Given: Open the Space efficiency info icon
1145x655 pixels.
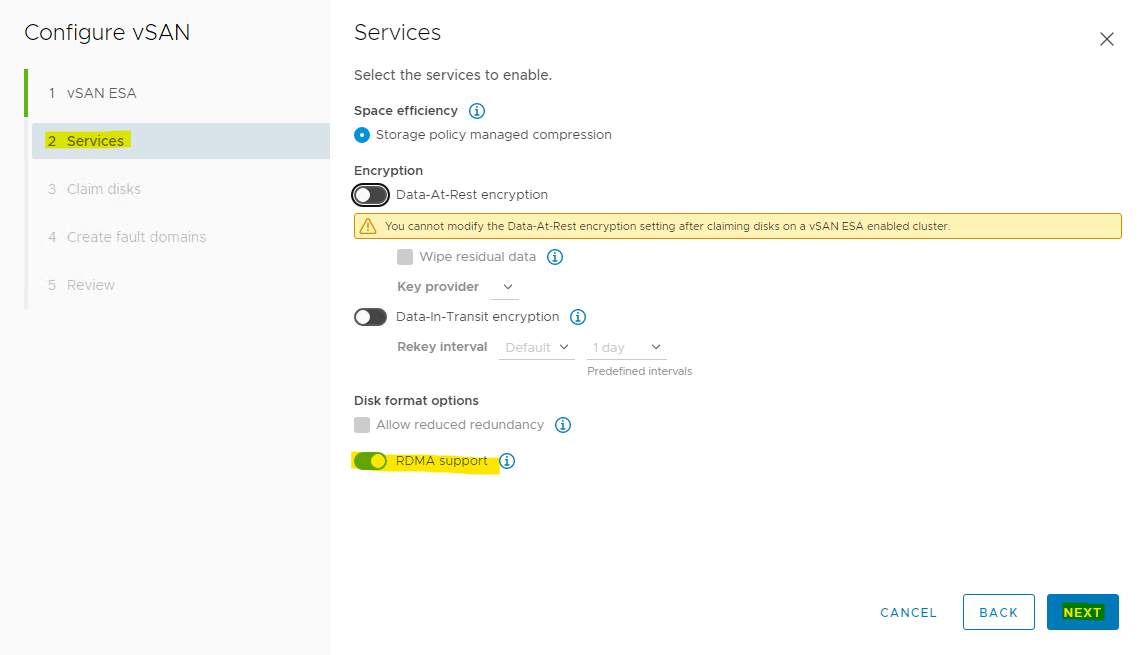Looking at the screenshot, I should (x=477, y=111).
